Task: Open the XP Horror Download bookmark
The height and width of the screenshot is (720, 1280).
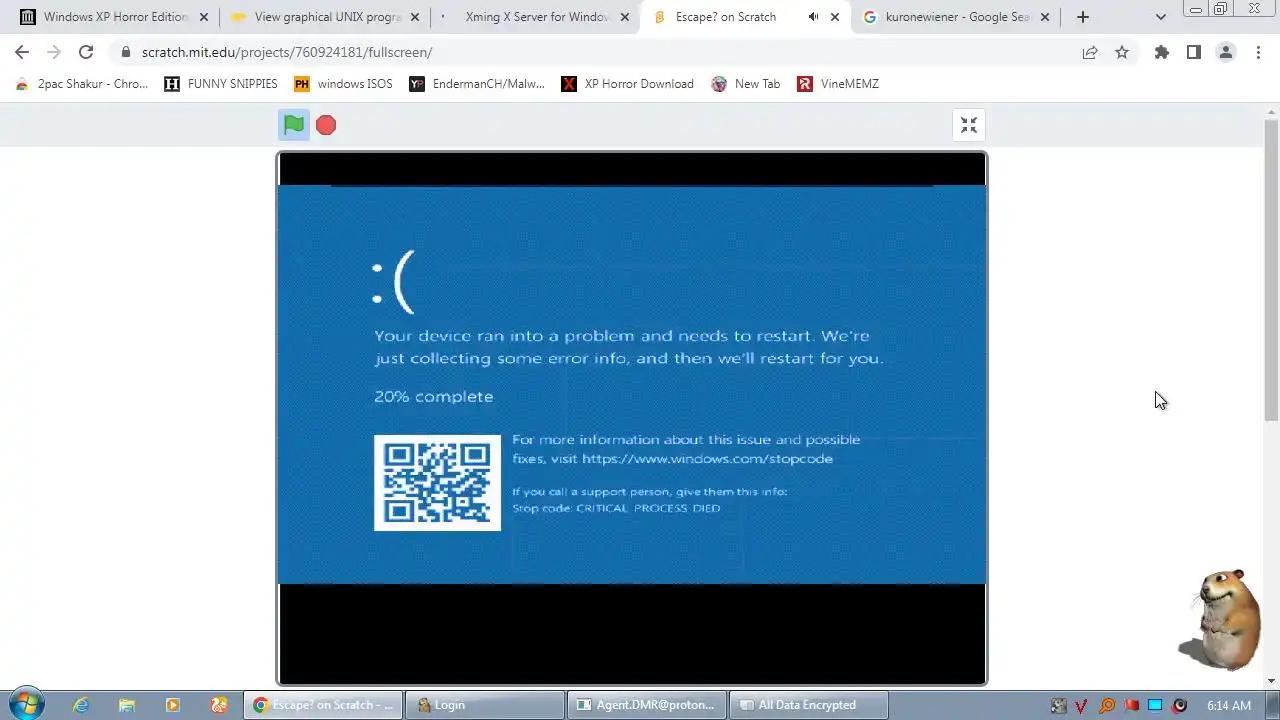Action: pos(627,84)
